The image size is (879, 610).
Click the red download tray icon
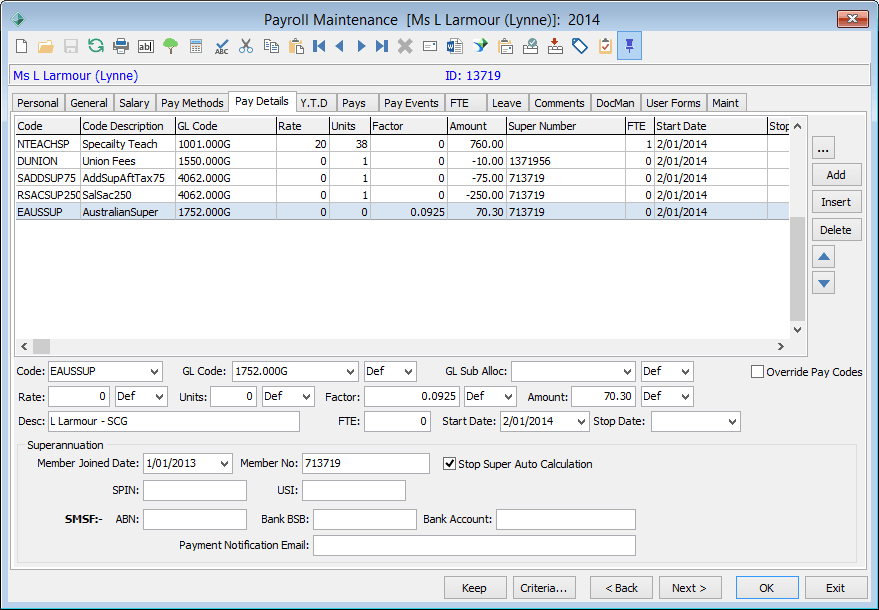(555, 46)
